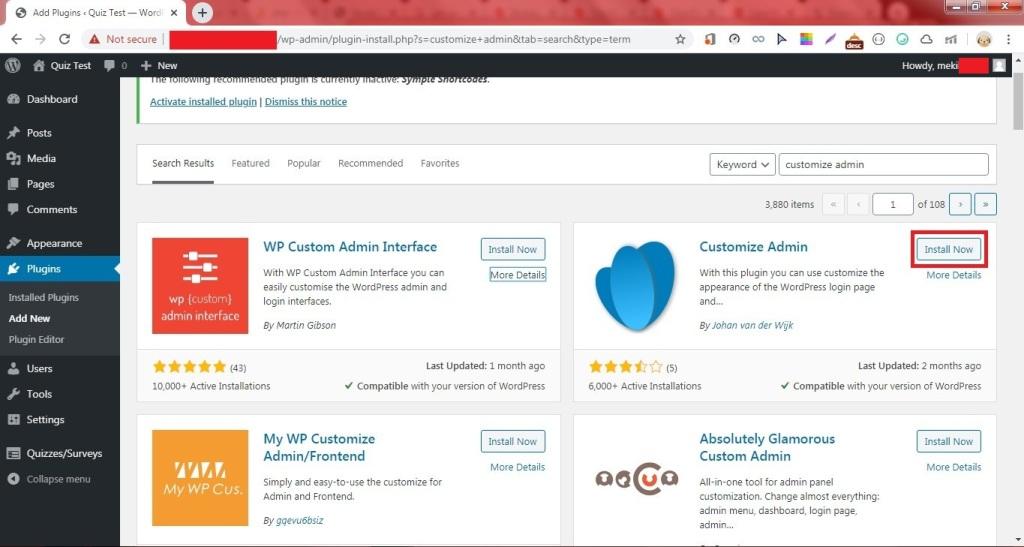Go to next results page arrow
The image size is (1024, 547).
[x=960, y=204]
